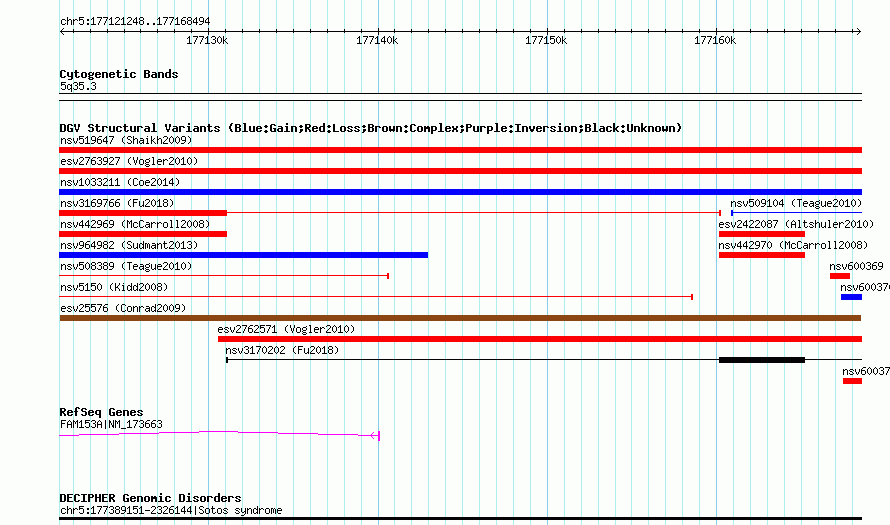The height and width of the screenshot is (525, 890).
Task: Click the 177160k ruler tick label
Action: coord(715,40)
